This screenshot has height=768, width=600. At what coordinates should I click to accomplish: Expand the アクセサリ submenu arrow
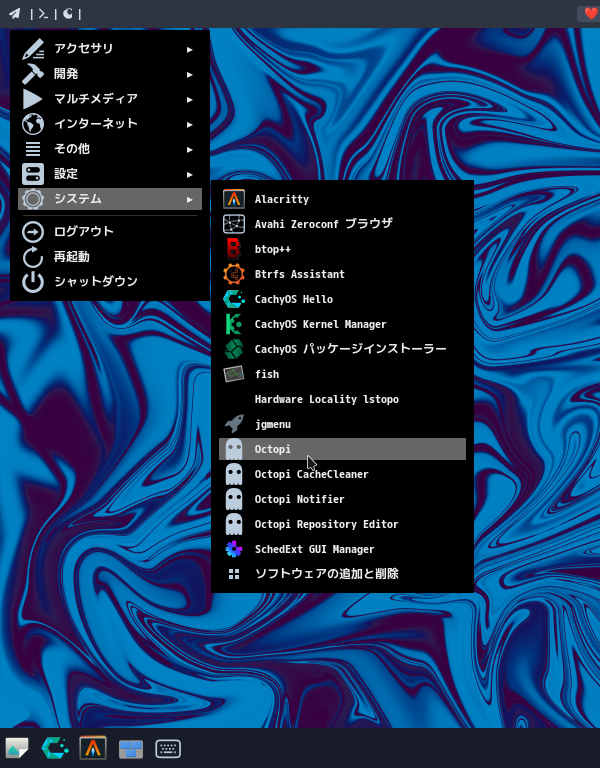190,49
